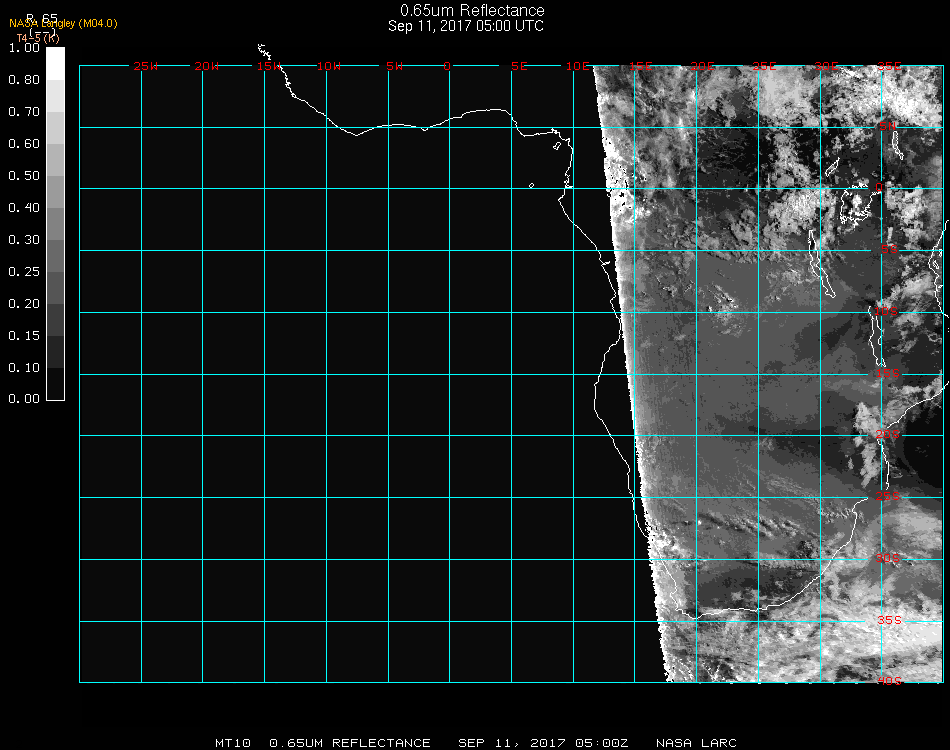Image resolution: width=950 pixels, height=750 pixels.
Task: Click the 5N latitude label
Action: click(x=888, y=126)
